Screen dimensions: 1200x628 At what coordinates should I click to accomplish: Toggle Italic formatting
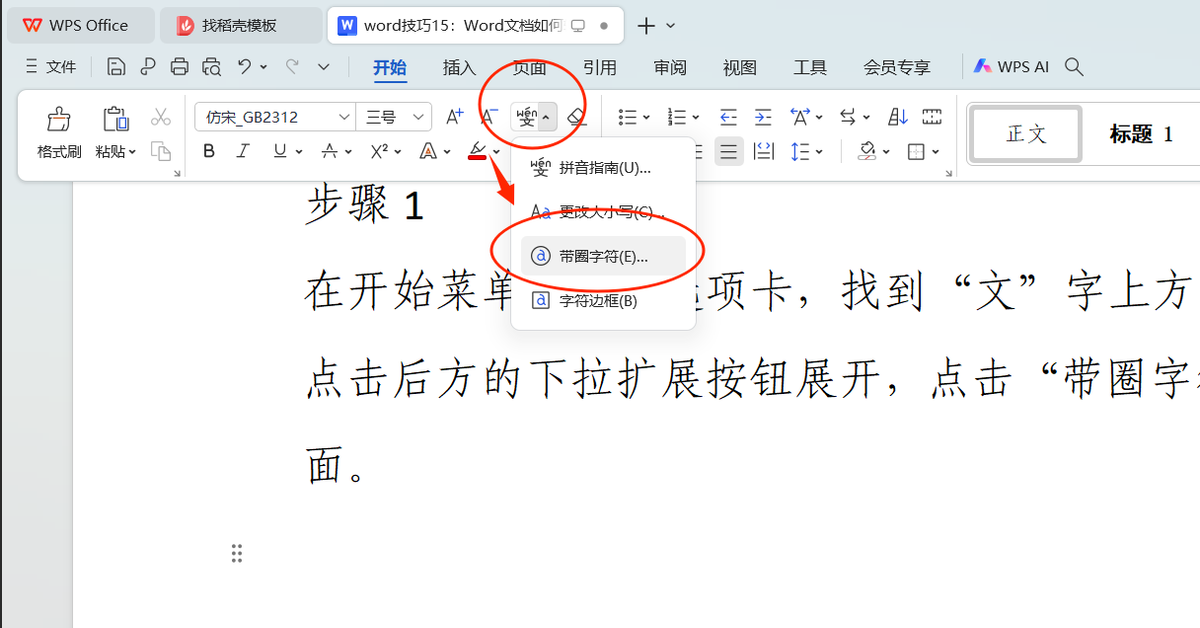(242, 151)
